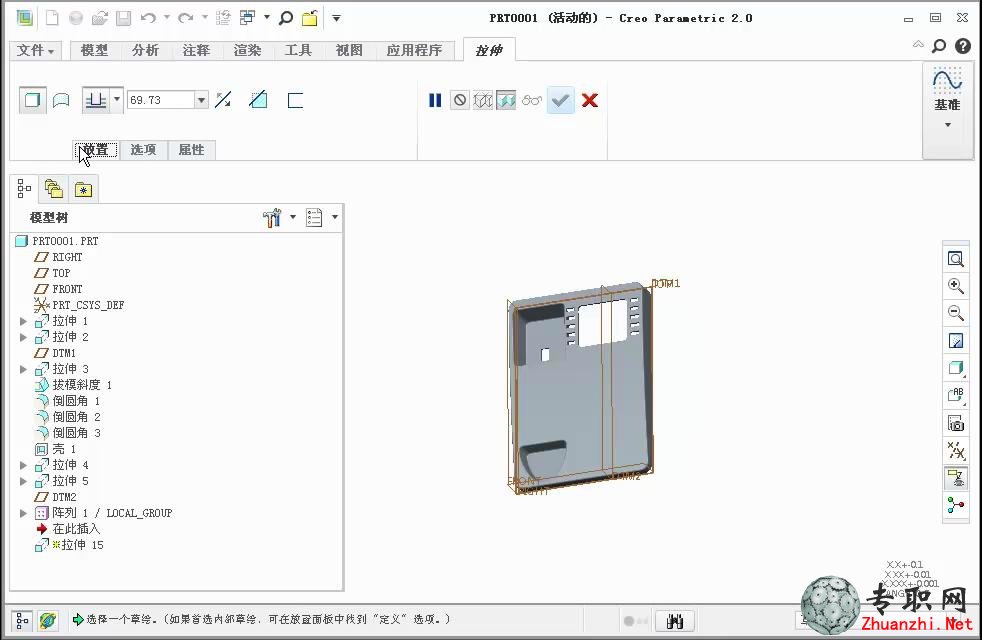Toggle the Remove material option
Viewport: 982px width, 640px height.
tap(258, 100)
